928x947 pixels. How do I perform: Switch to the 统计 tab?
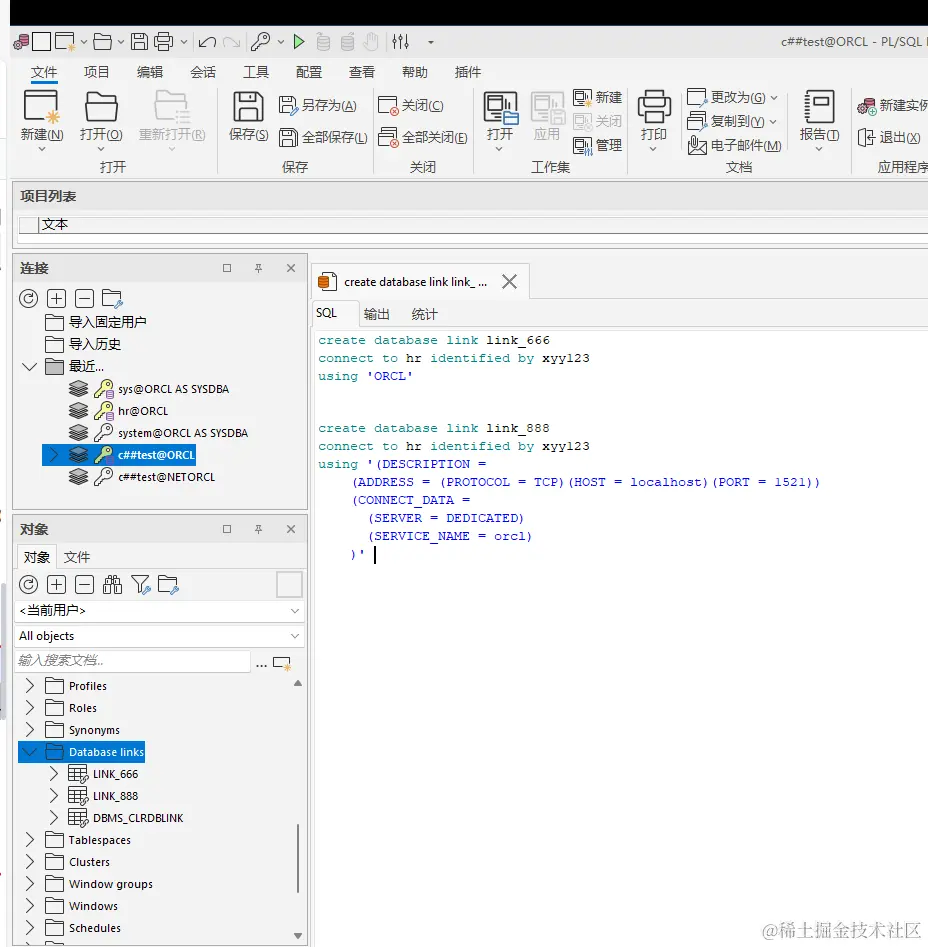coord(424,314)
